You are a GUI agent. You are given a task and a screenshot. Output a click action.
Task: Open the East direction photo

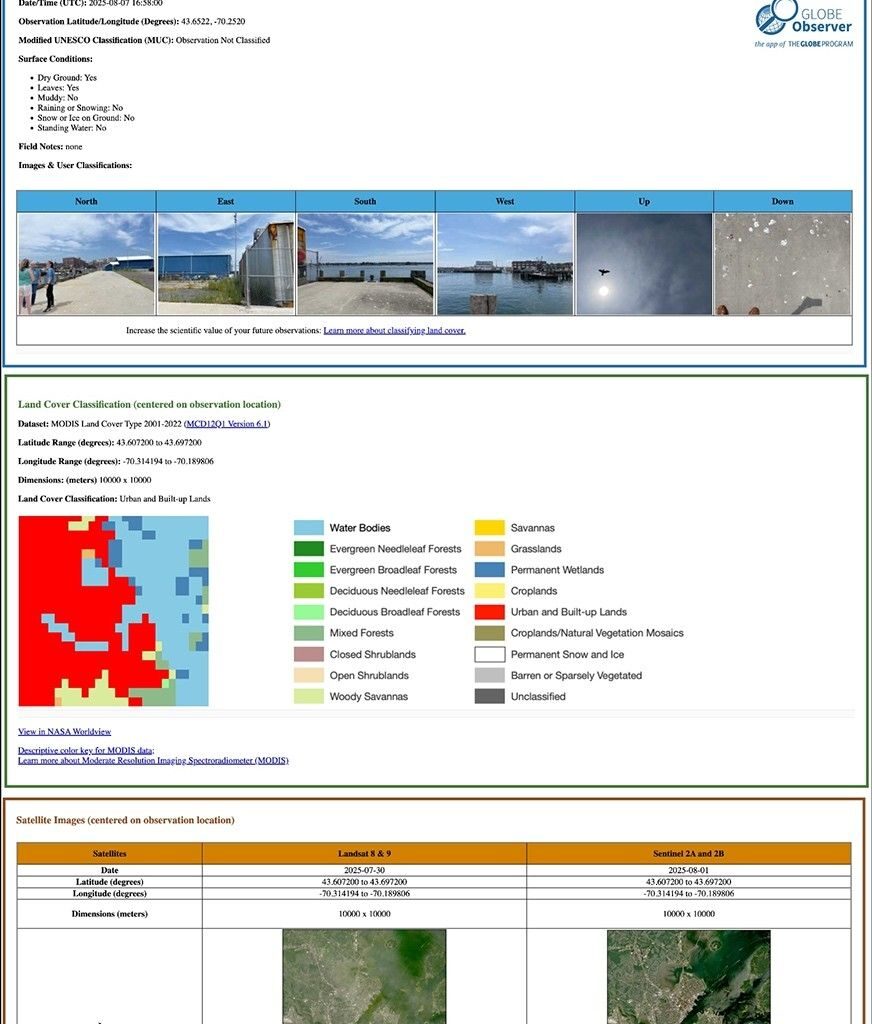225,262
